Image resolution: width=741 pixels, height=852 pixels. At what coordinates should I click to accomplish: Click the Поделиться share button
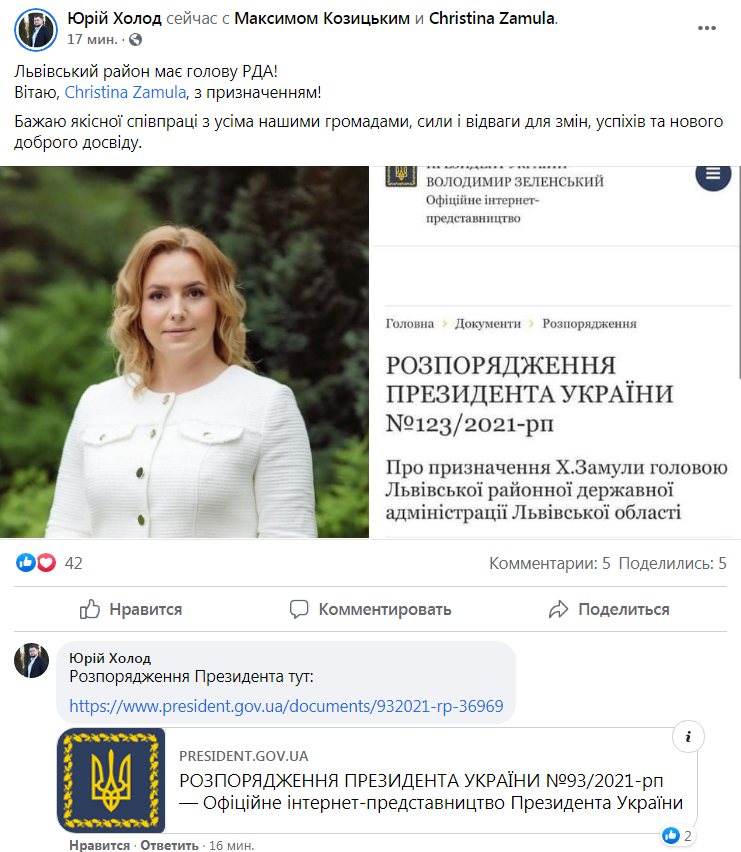click(x=609, y=609)
